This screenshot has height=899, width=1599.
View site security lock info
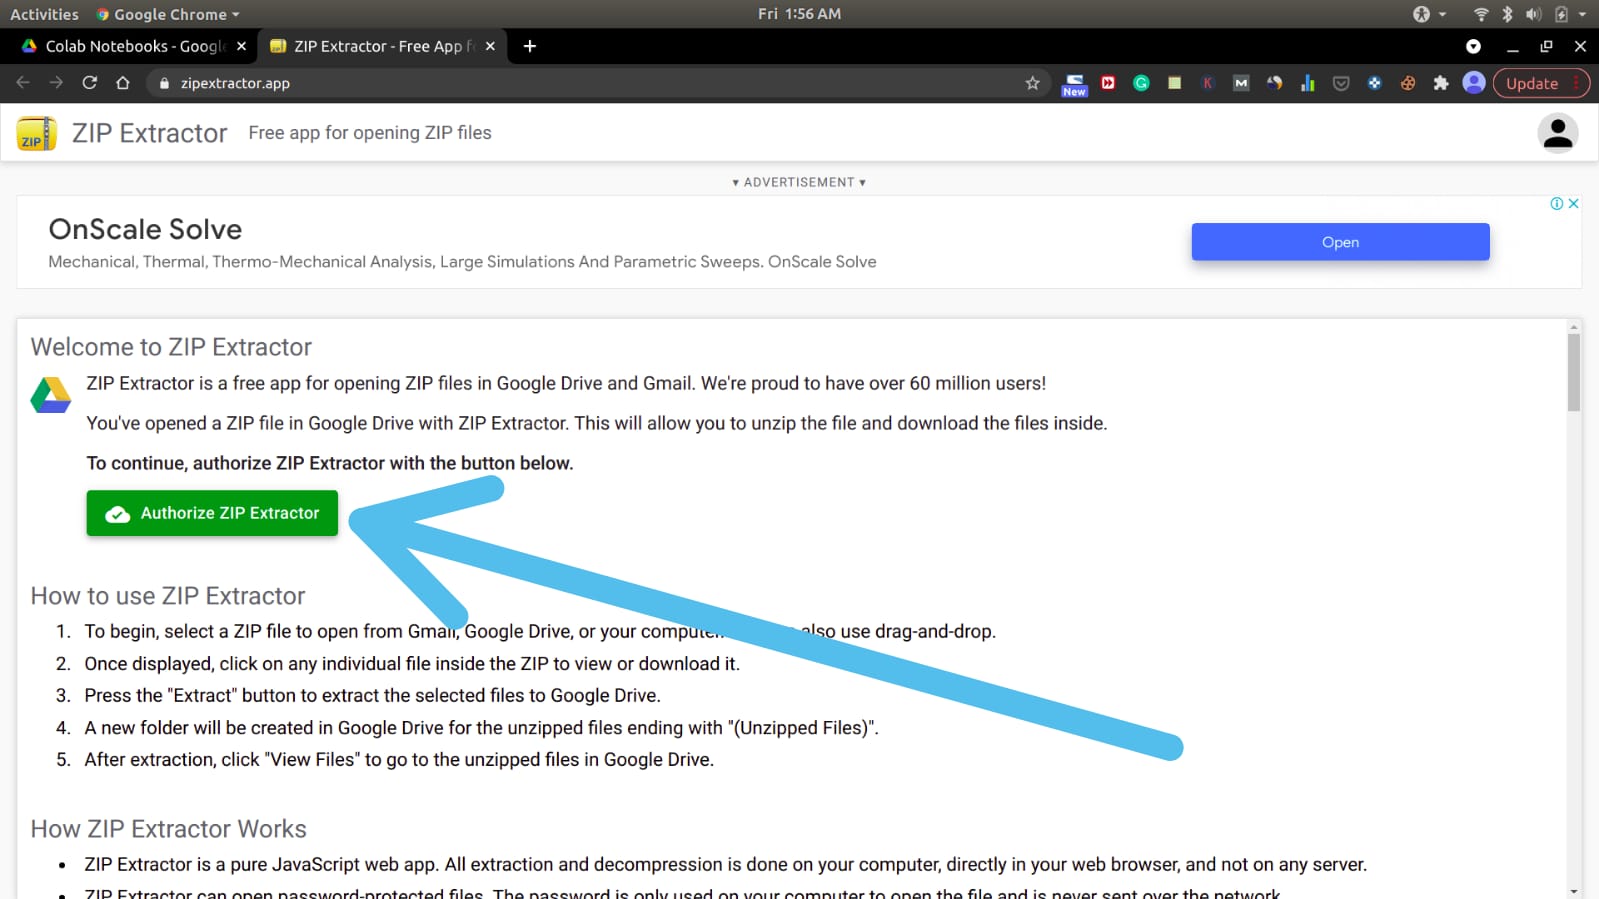pyautogui.click(x=165, y=83)
